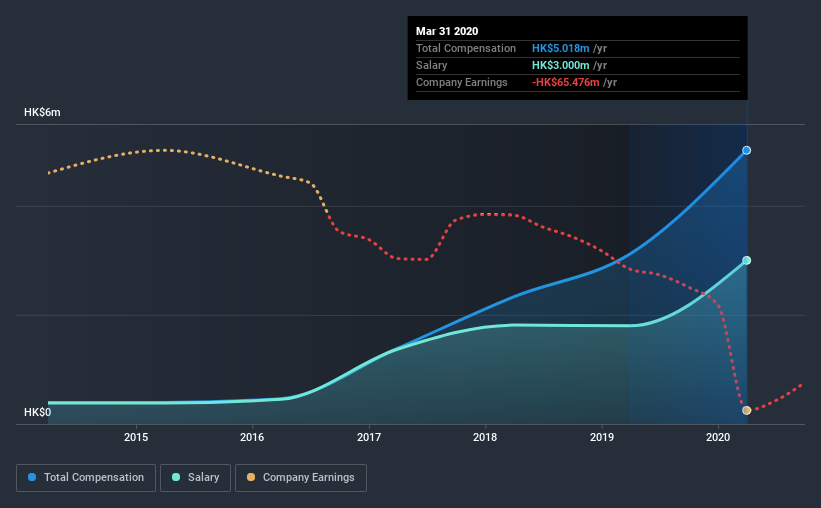821x508 pixels.
Task: Click the orange Company Earnings data point marker
Action: click(747, 410)
